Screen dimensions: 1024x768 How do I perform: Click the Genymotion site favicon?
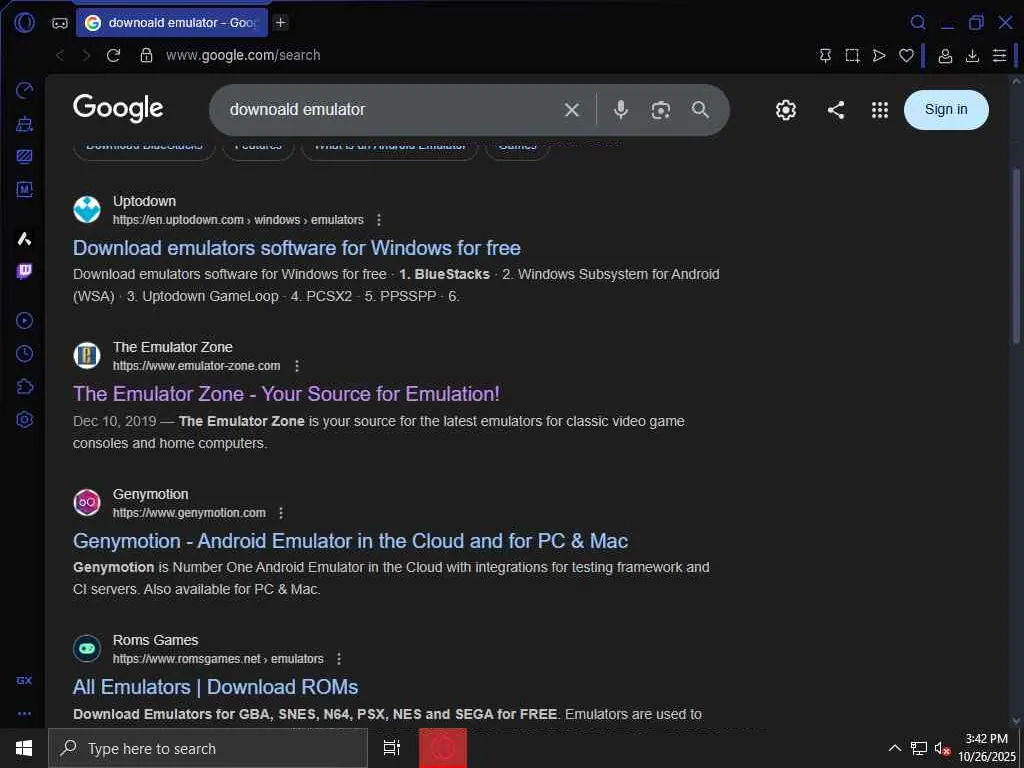click(x=87, y=502)
